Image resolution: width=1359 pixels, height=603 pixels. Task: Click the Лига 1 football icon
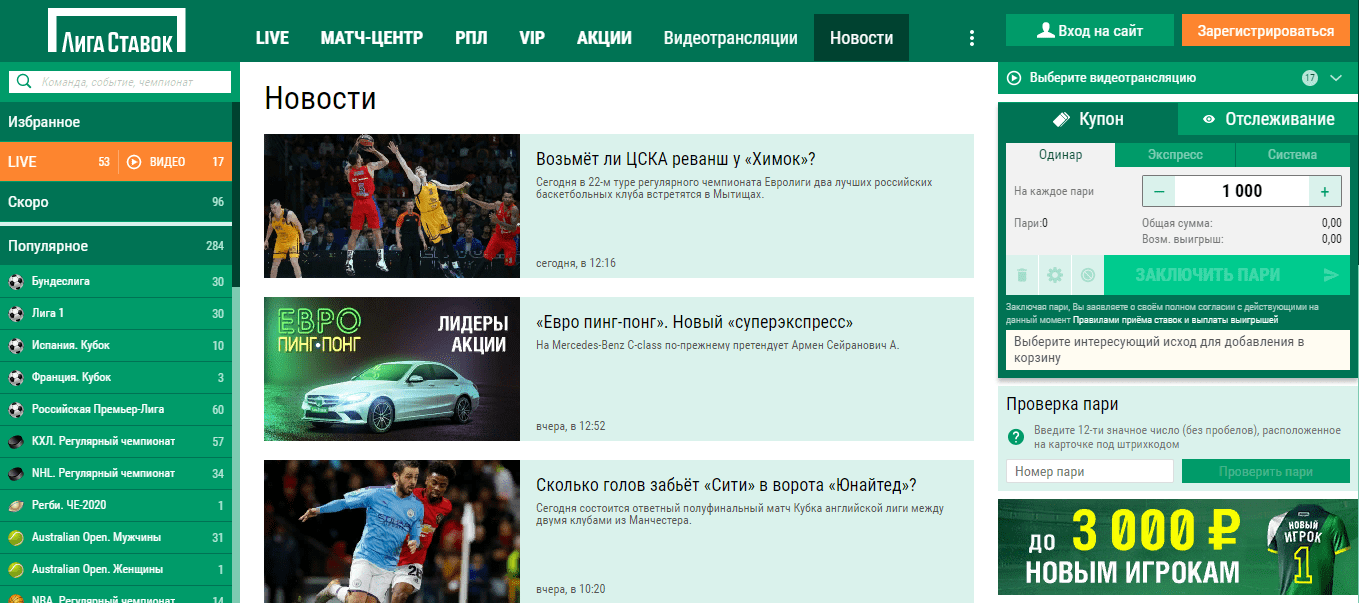[16, 313]
